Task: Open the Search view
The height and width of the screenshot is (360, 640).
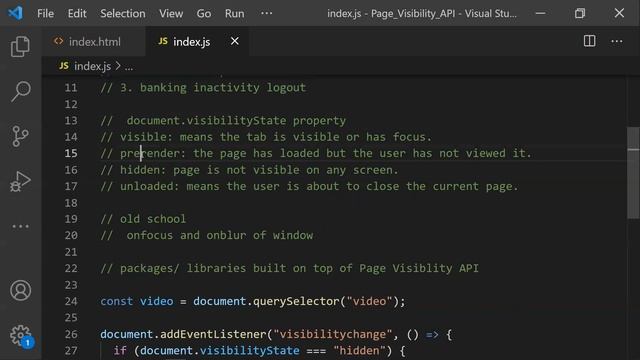Action: tap(20, 91)
